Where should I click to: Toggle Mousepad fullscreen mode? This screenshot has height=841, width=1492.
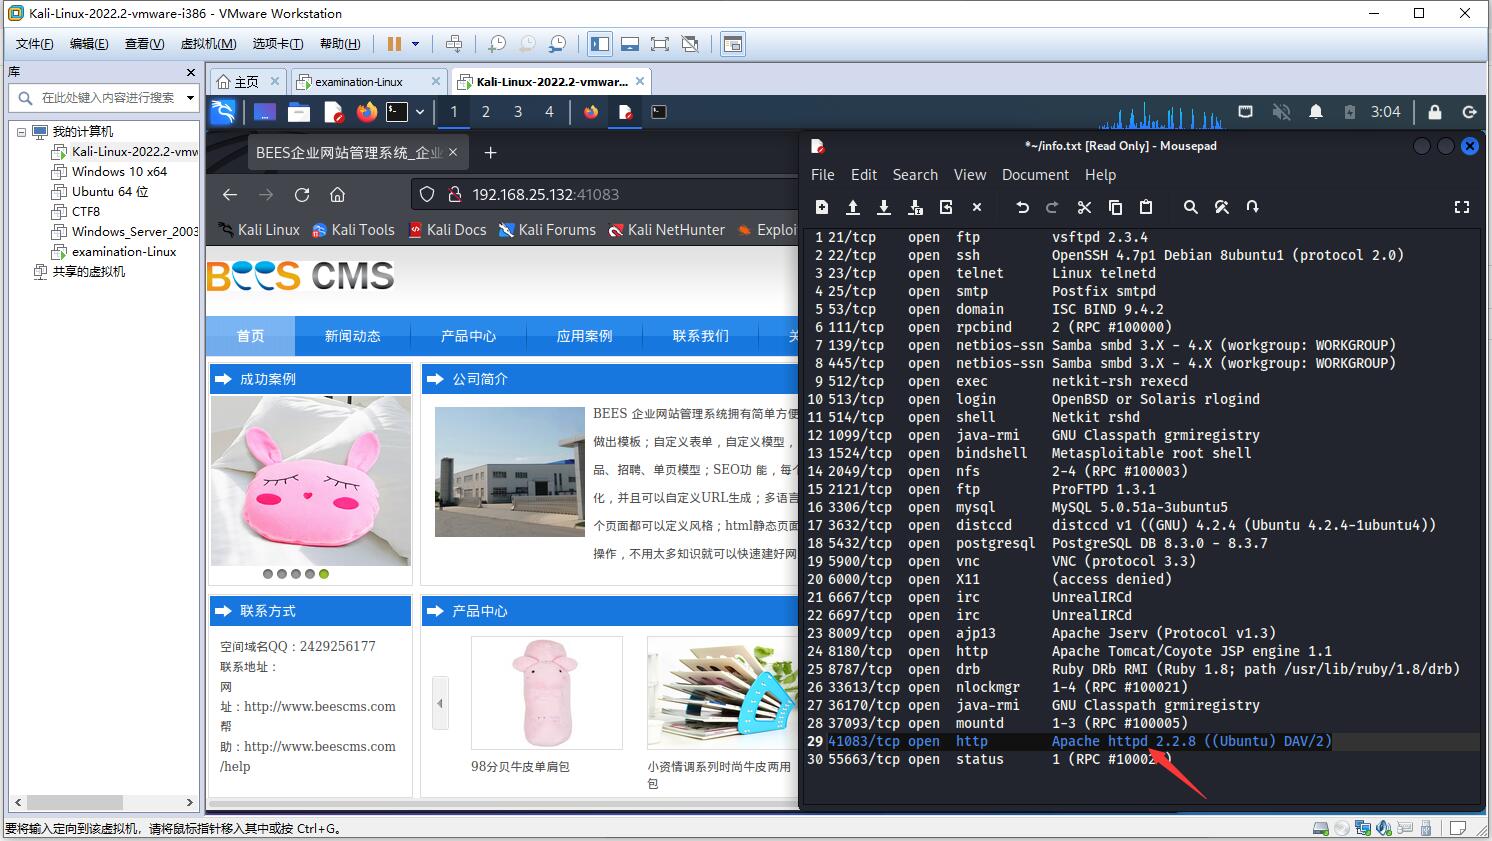[1462, 207]
